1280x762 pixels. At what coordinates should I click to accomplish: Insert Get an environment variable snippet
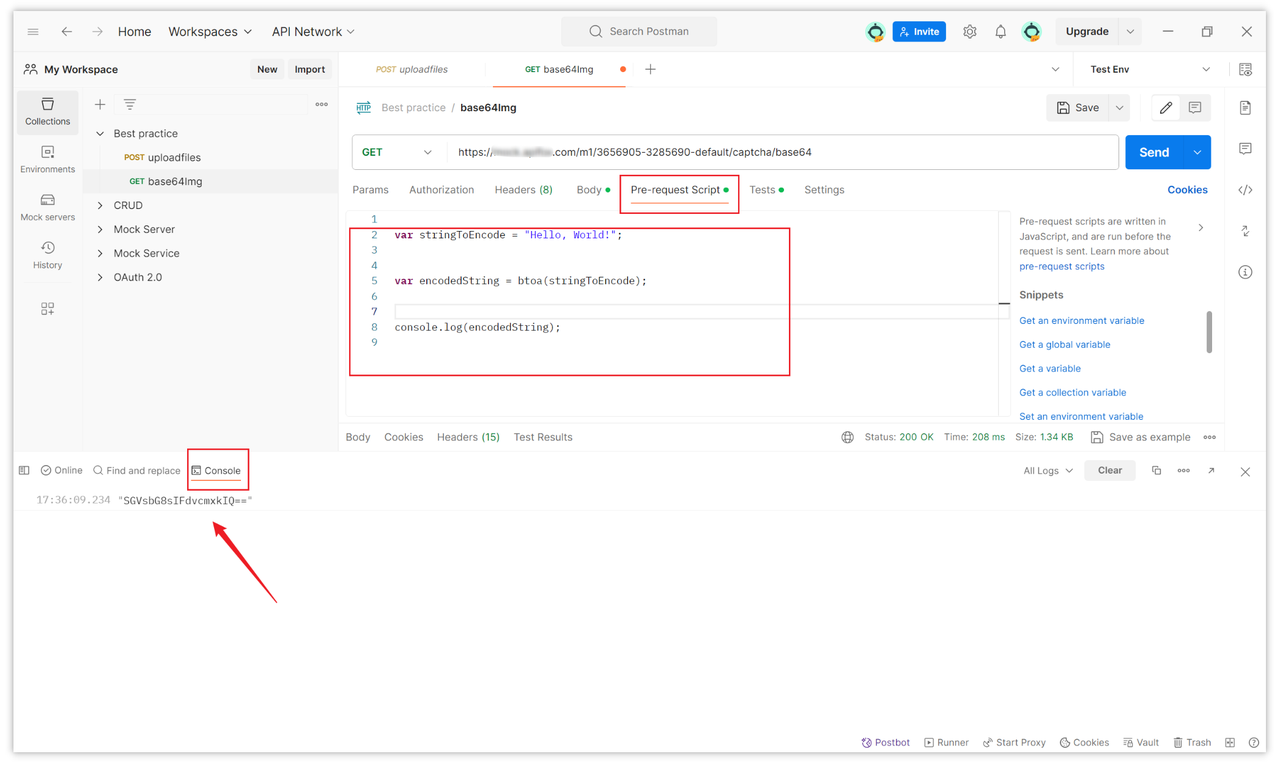1081,320
